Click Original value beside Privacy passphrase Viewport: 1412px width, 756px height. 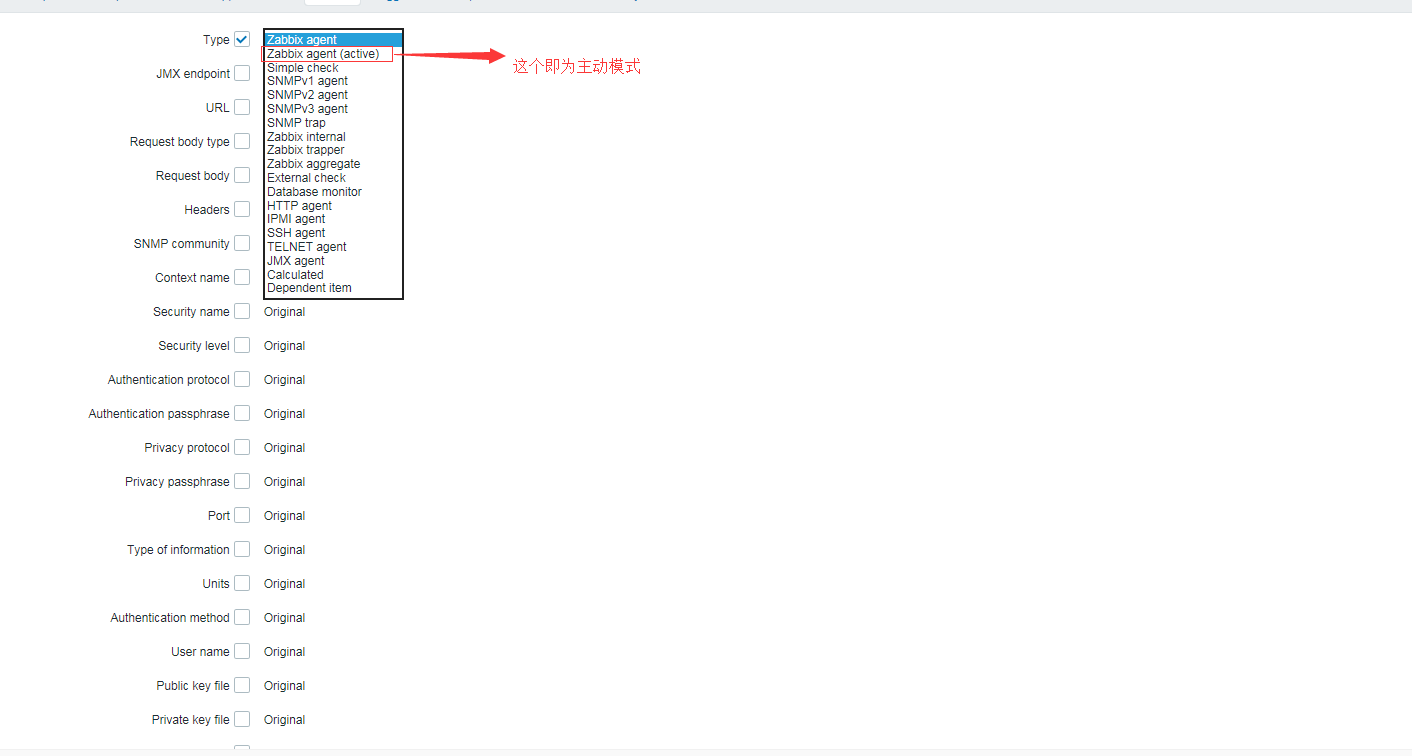(x=284, y=482)
